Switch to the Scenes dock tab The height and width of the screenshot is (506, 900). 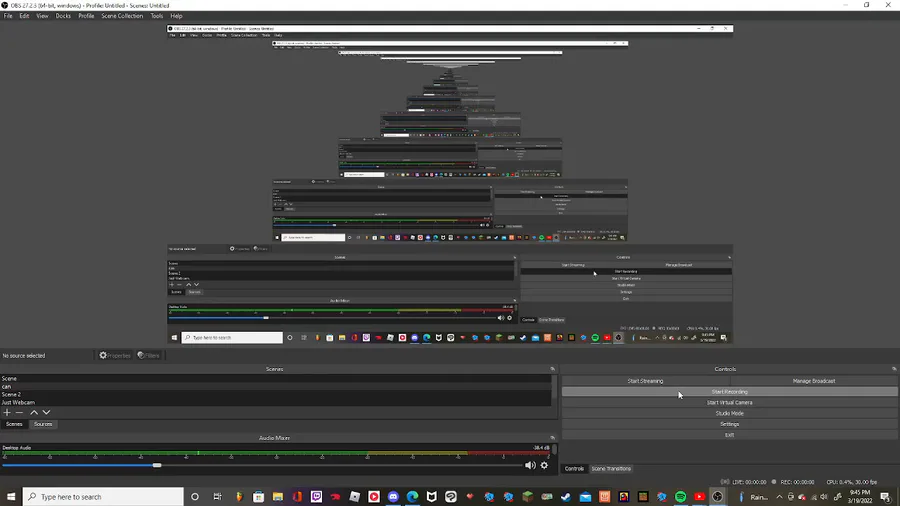pos(14,425)
